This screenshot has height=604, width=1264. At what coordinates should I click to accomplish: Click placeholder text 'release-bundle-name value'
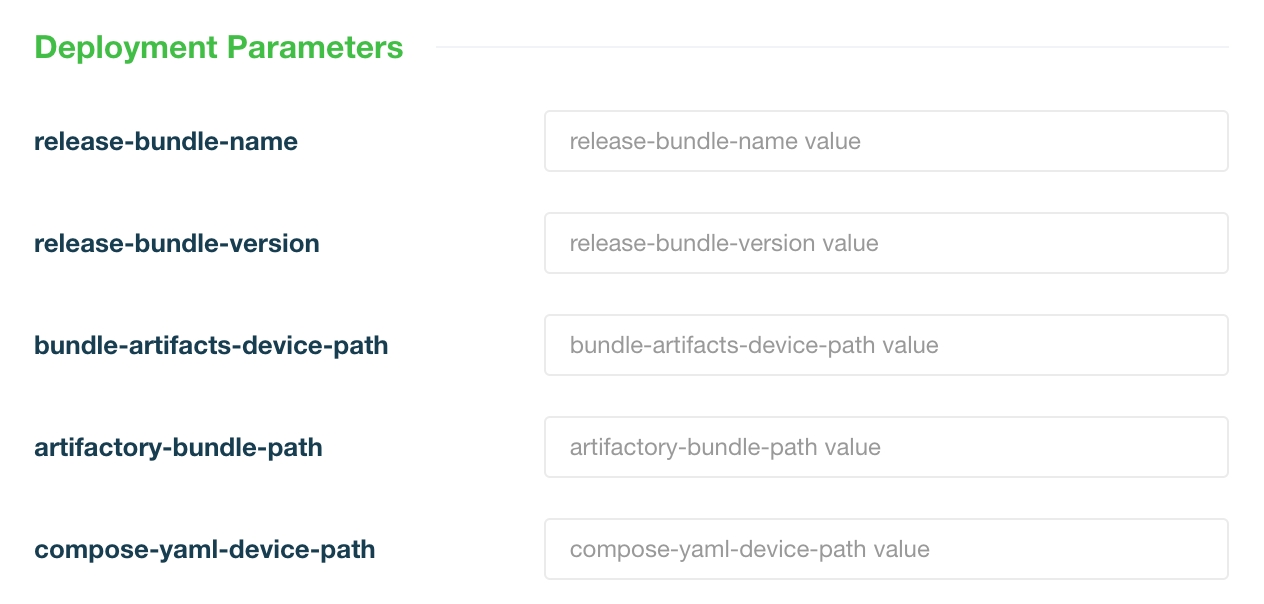[x=715, y=142]
